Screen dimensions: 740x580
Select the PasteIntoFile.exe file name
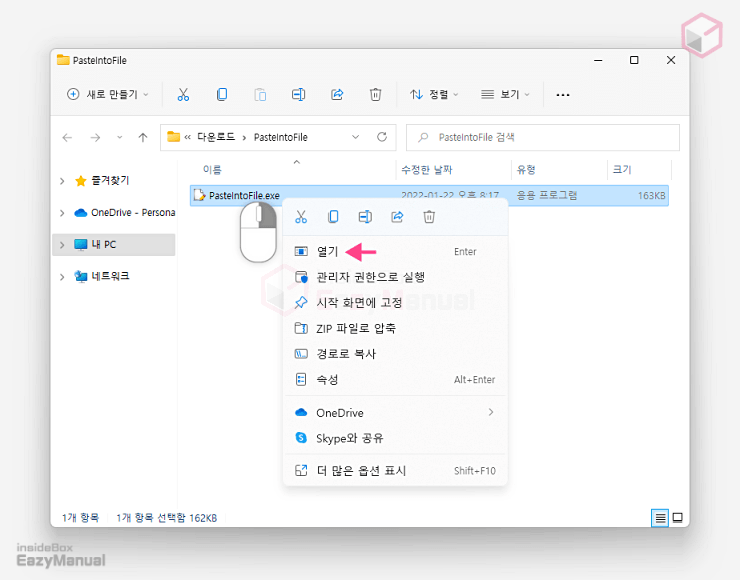click(x=244, y=195)
